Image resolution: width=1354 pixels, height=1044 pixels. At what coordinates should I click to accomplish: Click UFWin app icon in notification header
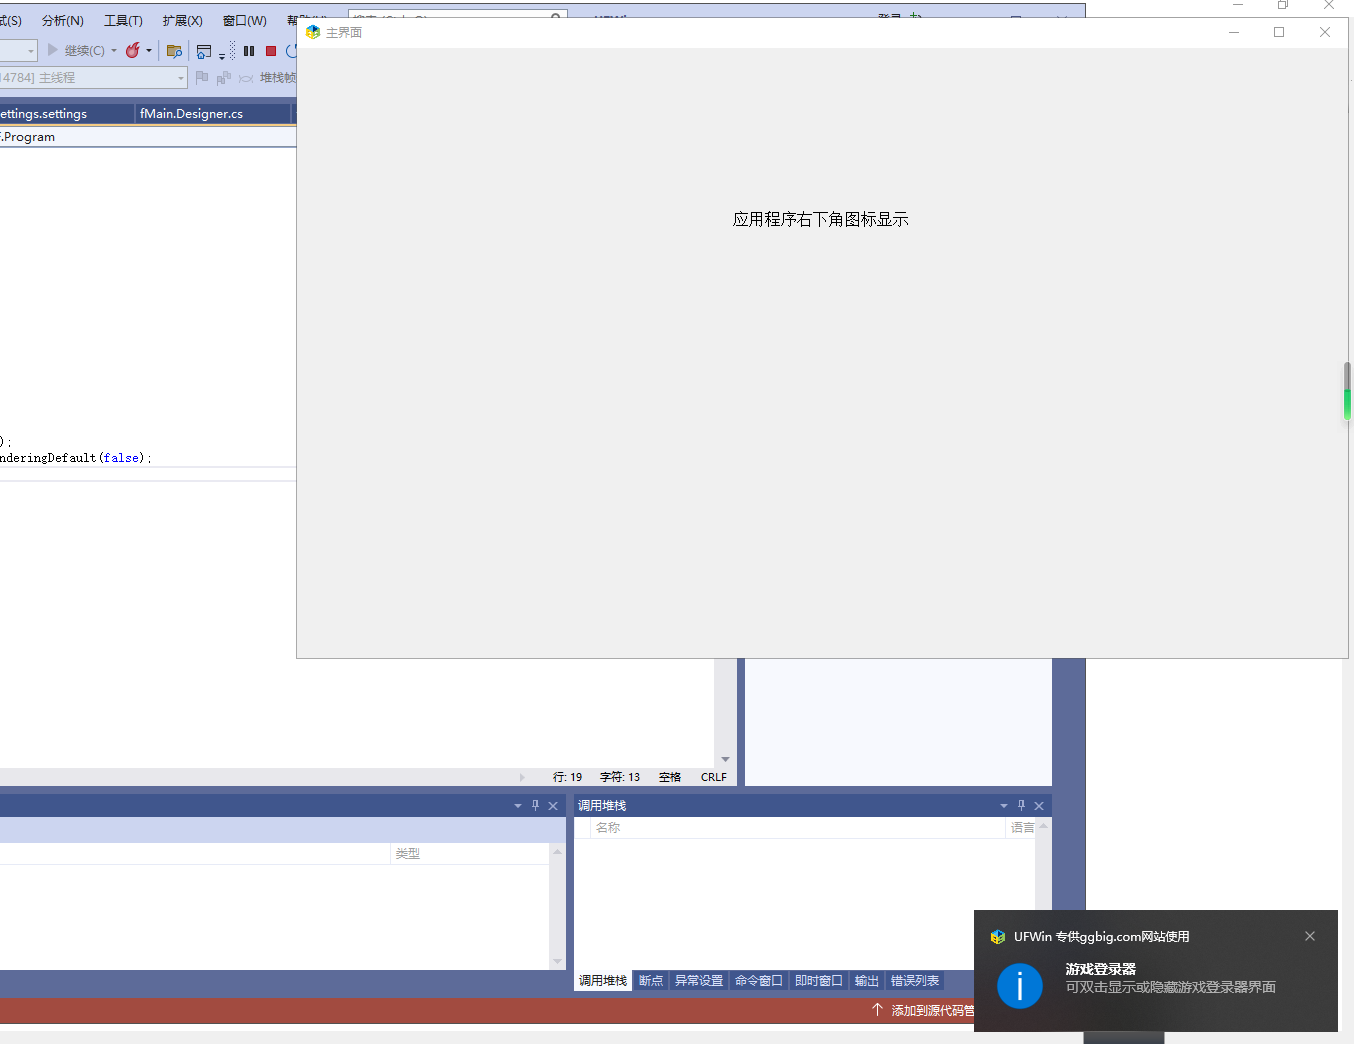(998, 937)
